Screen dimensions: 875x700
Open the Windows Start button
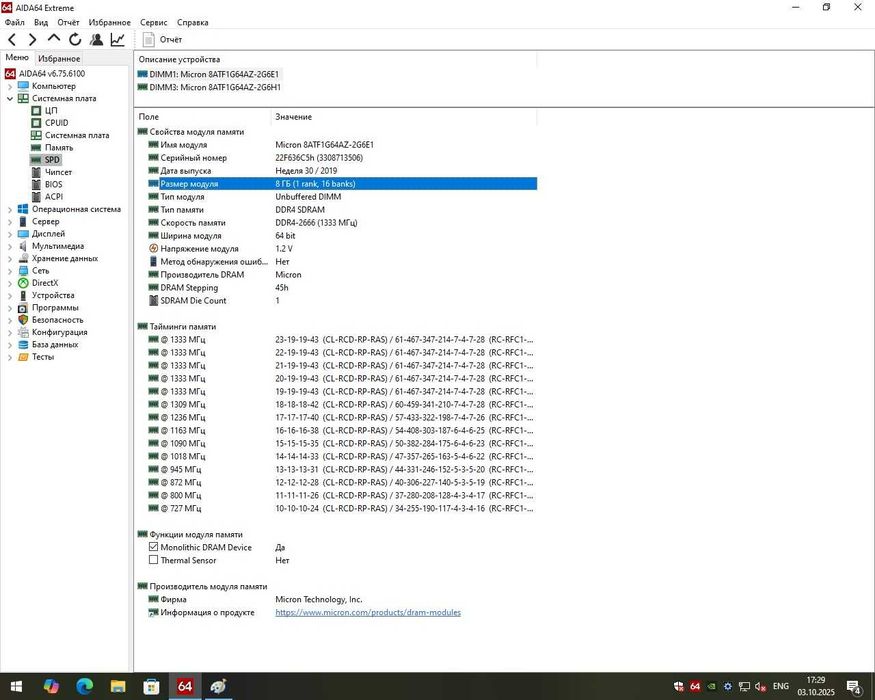click(16, 686)
